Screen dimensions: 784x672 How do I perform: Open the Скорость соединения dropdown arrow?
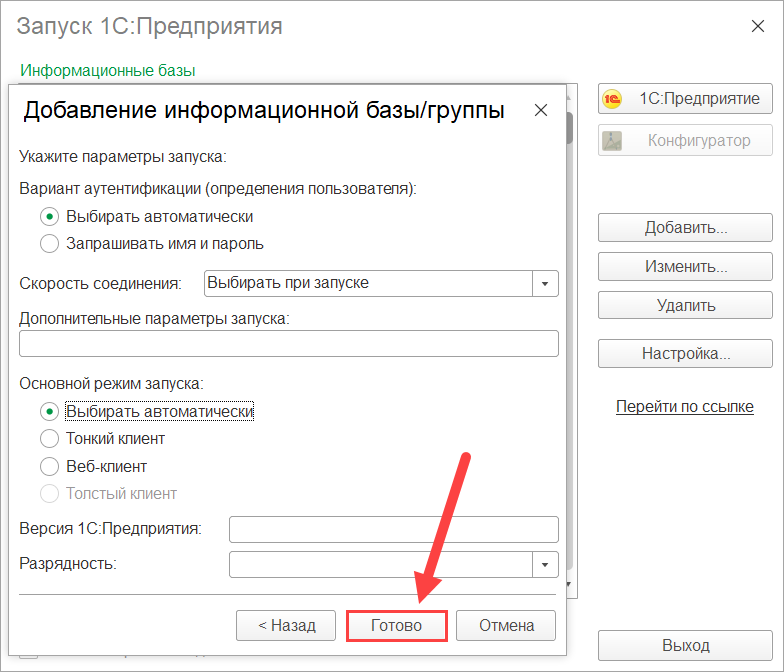coord(545,284)
